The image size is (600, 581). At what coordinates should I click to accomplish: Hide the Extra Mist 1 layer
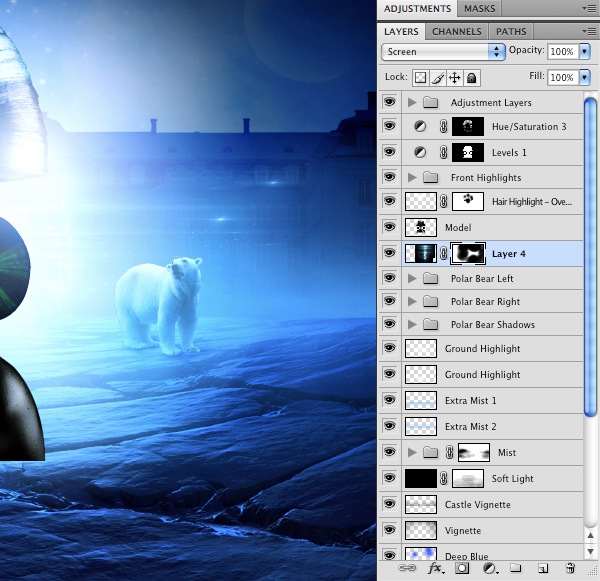point(390,400)
